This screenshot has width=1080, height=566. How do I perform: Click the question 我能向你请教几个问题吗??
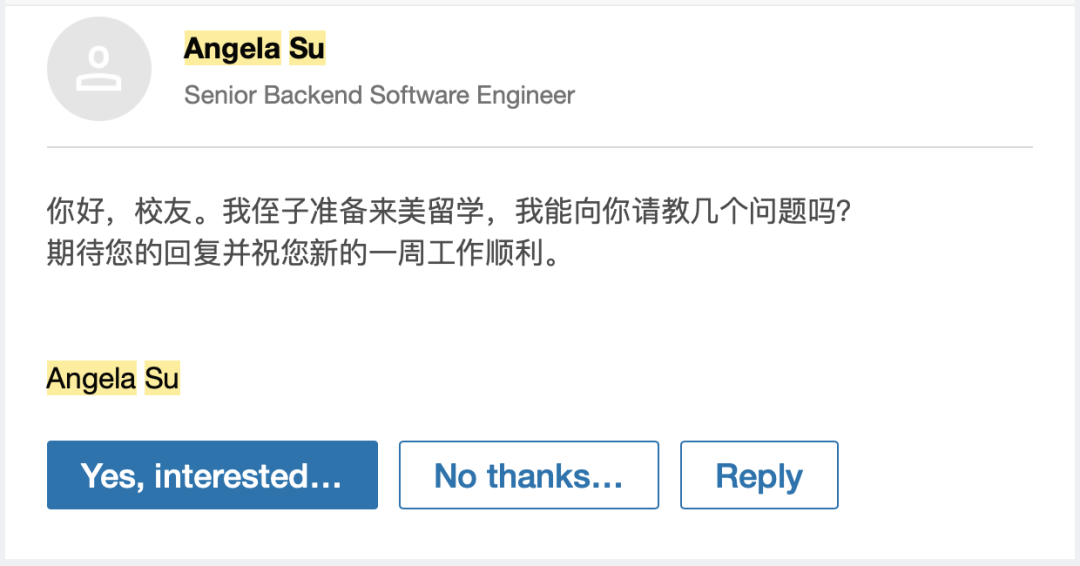[683, 211]
